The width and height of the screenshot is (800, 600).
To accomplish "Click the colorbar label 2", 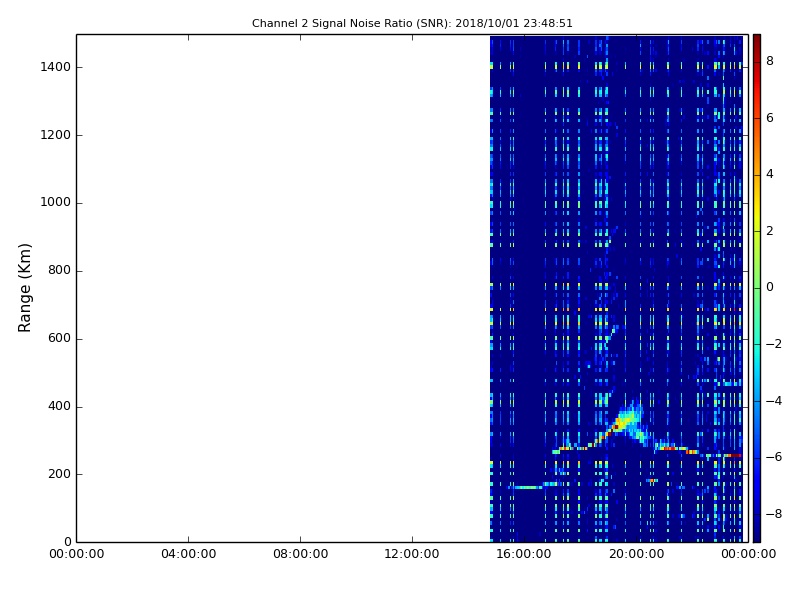I will (770, 231).
